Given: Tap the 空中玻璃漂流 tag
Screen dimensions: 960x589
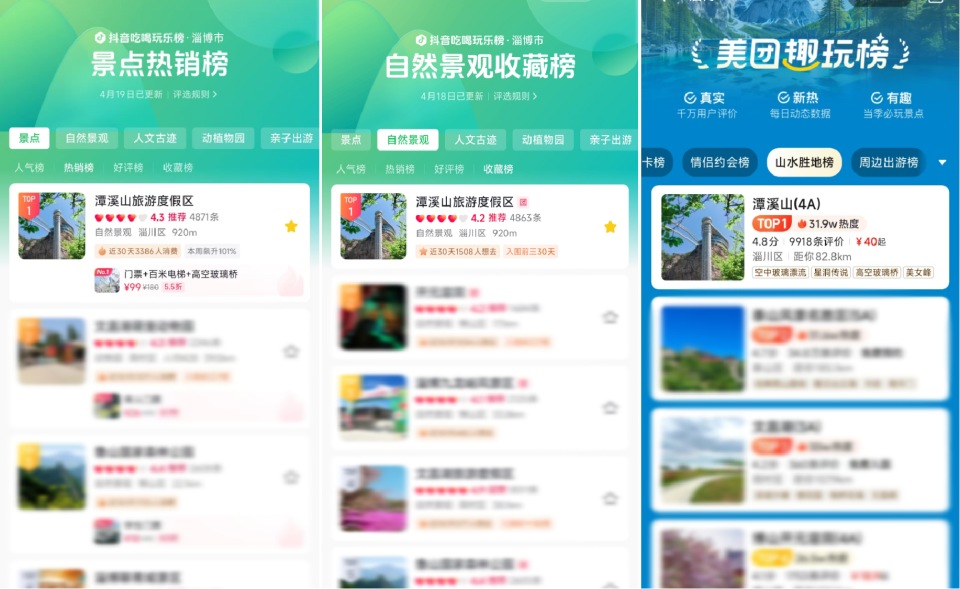Looking at the screenshot, I should pos(780,272).
